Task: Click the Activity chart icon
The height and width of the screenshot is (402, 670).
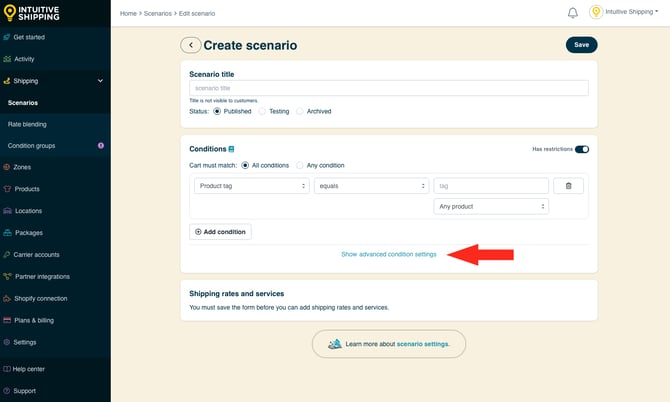Action: 7,59
